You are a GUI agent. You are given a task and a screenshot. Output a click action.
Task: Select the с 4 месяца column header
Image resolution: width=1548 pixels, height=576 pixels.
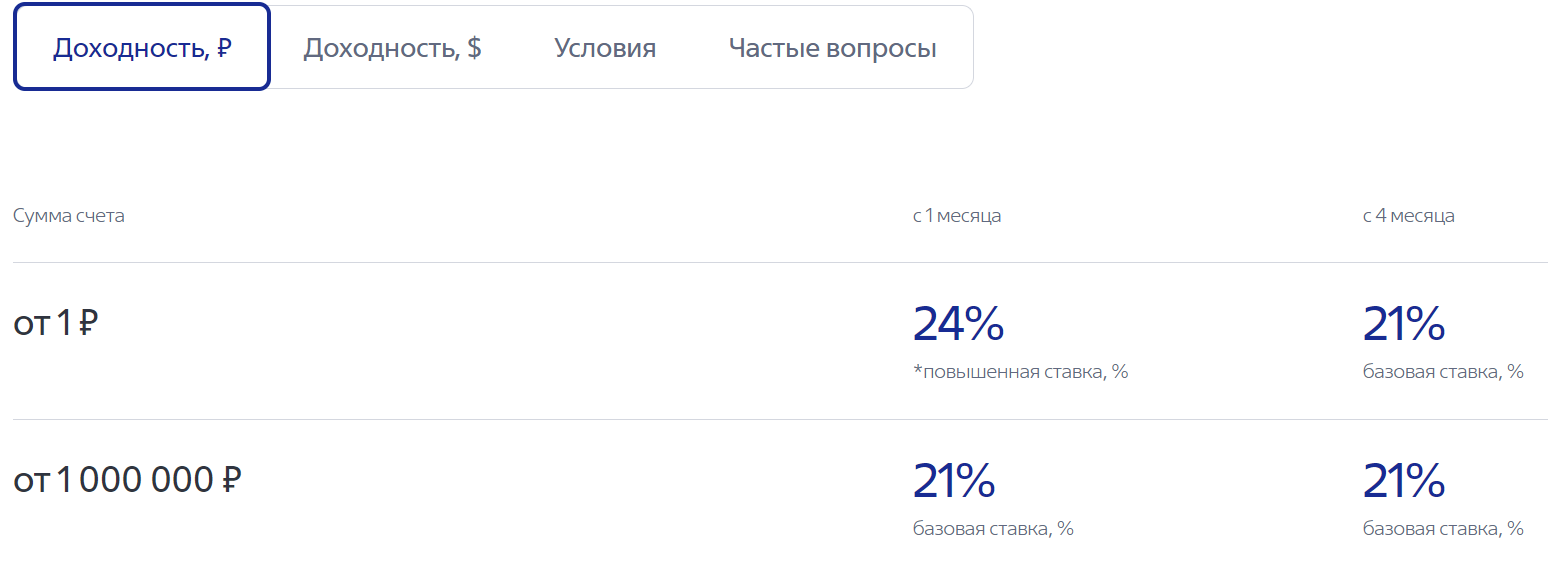(x=1408, y=216)
